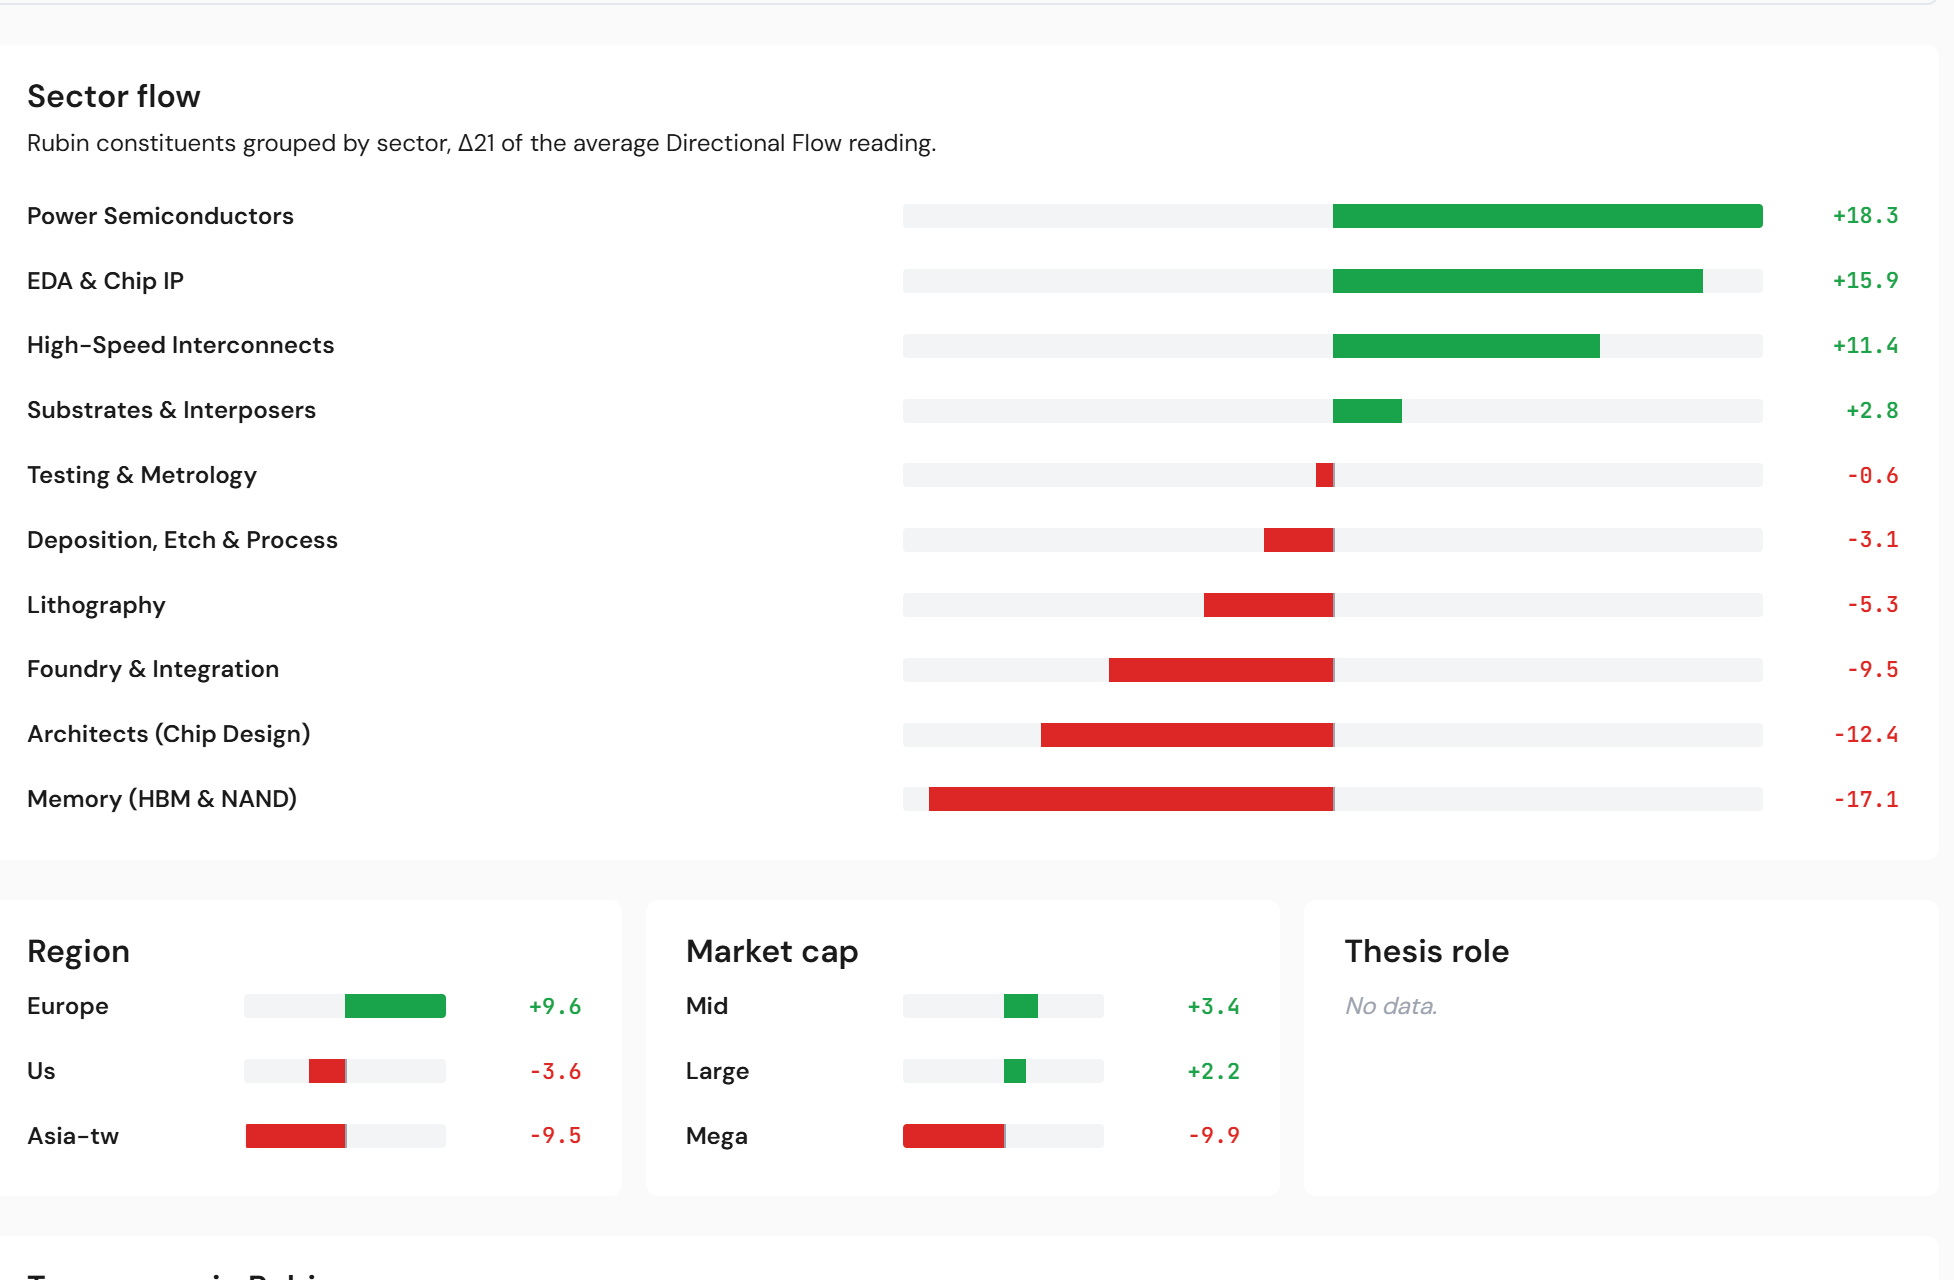This screenshot has height=1280, width=1954.
Task: Click the Power Semiconductors sector label
Action: 160,216
